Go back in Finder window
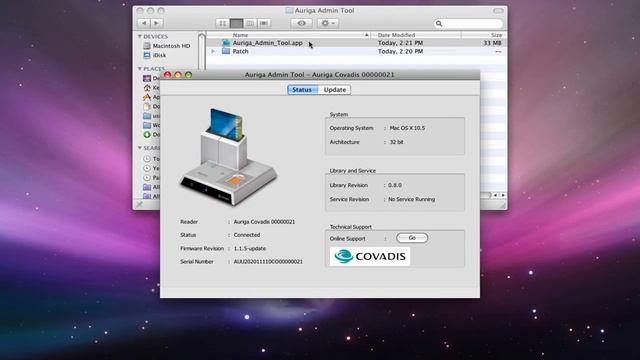640x360 pixels. point(144,23)
